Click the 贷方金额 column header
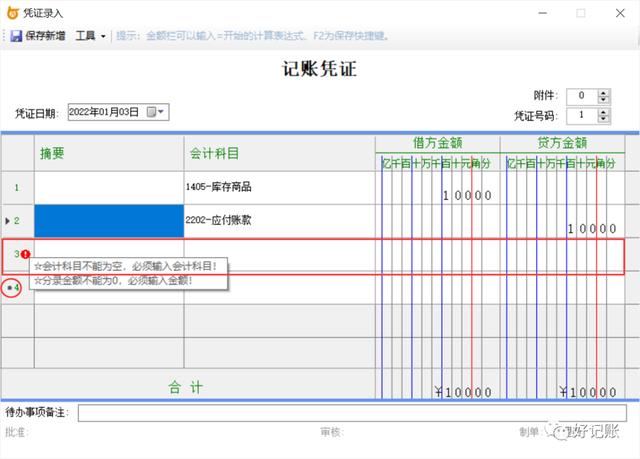 [x=562, y=143]
